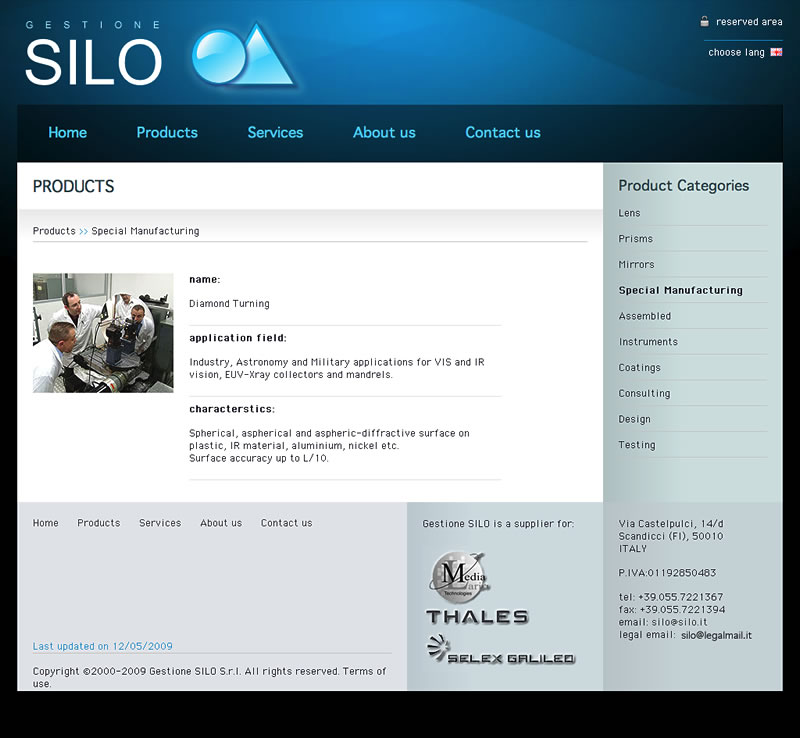The width and height of the screenshot is (800, 738).
Task: Select the Consulting product category
Action: point(644,393)
